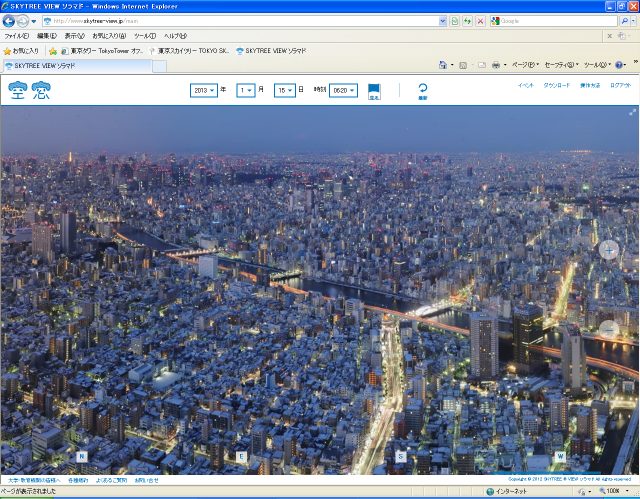Click the zoom in plus button

609,250
